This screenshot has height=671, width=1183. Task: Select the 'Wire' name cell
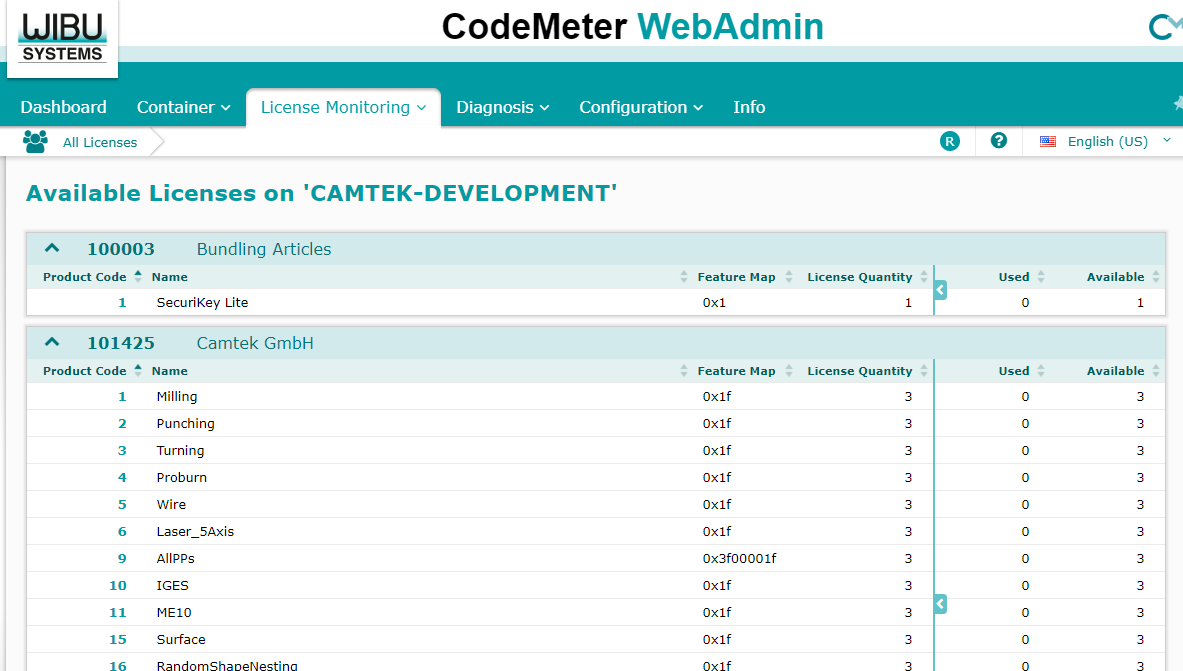171,504
